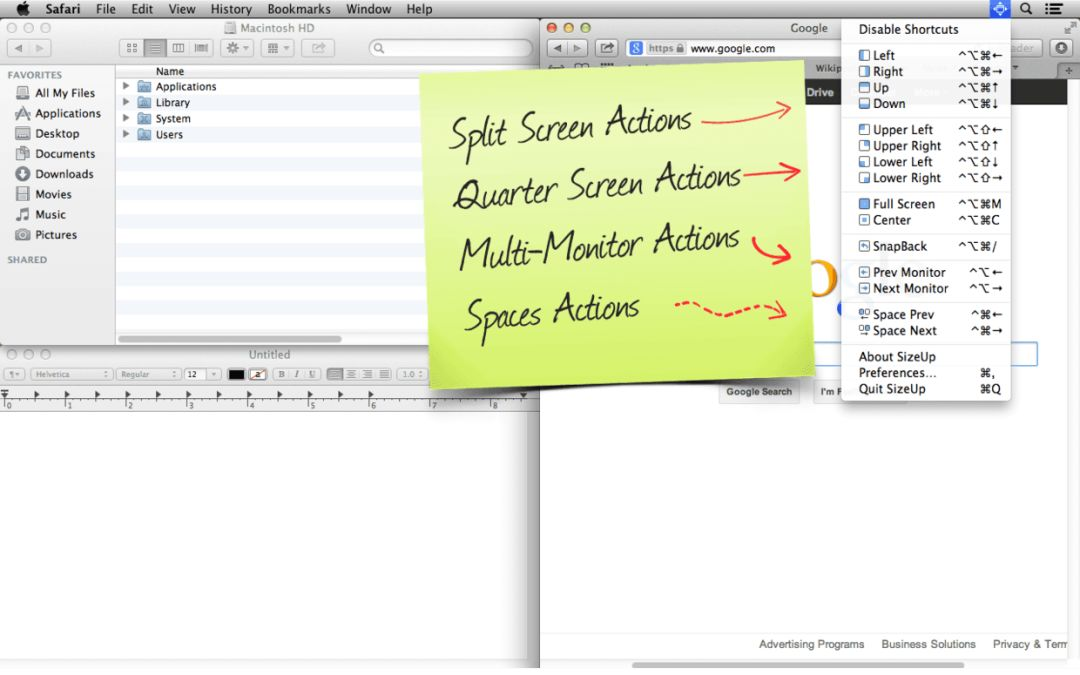Open Bookmarks menu in menu bar
This screenshot has width=1080, height=675.
(x=299, y=9)
